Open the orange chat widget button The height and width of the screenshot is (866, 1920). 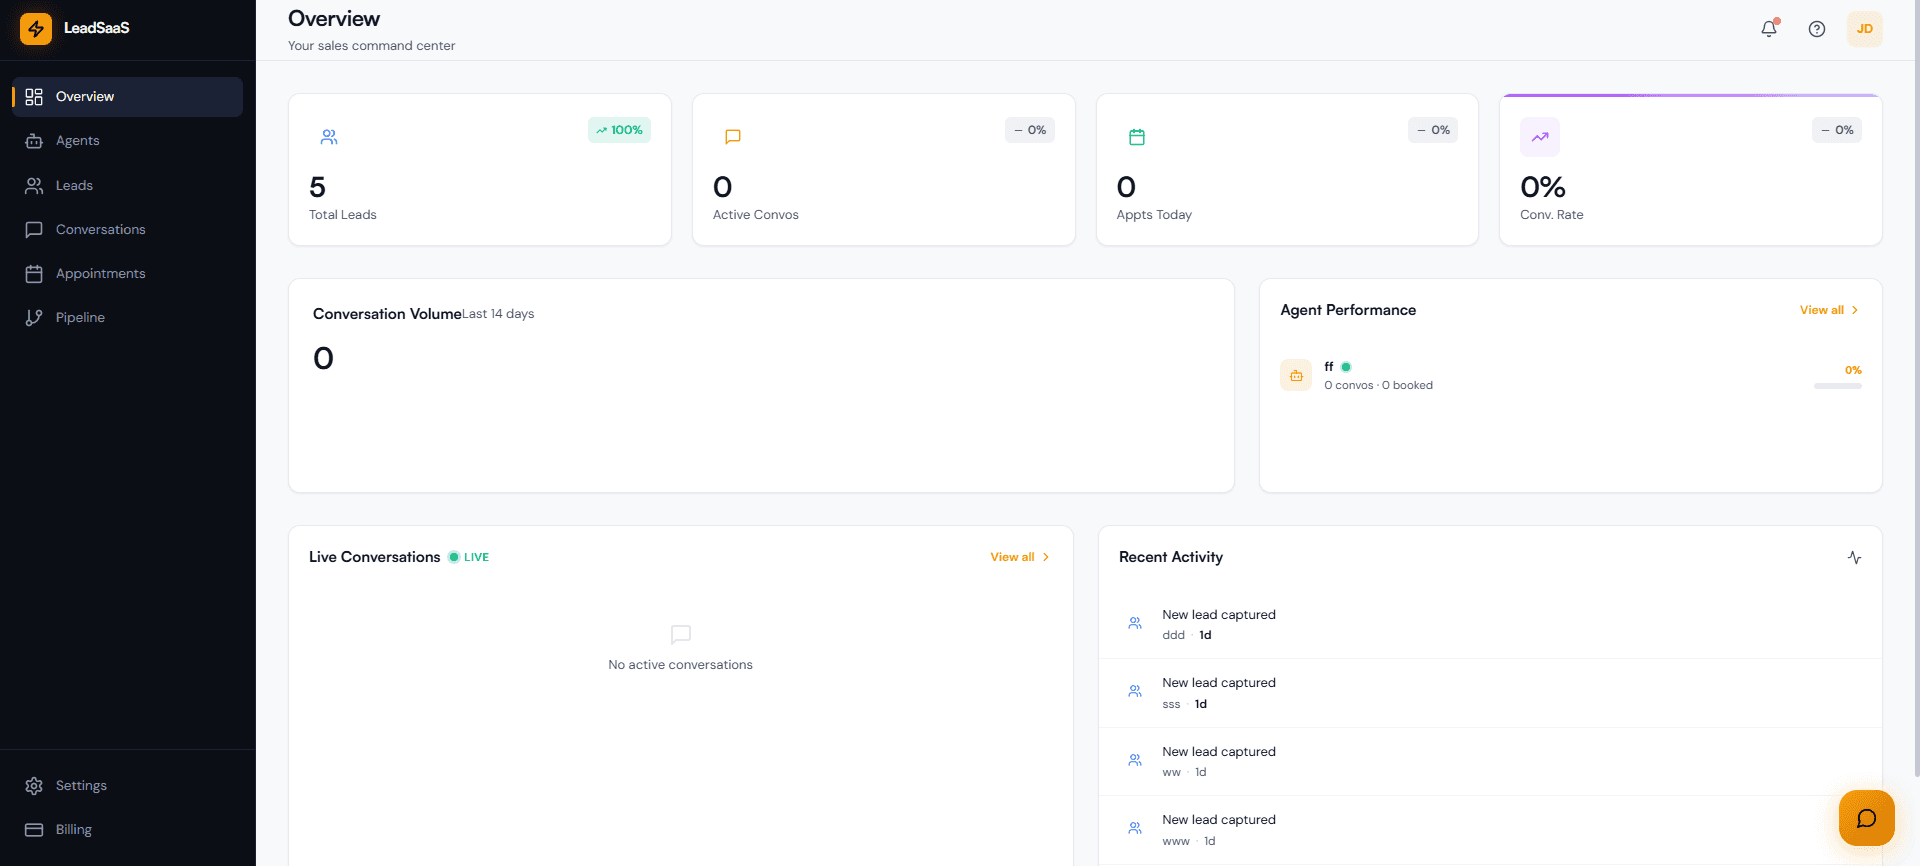point(1866,818)
